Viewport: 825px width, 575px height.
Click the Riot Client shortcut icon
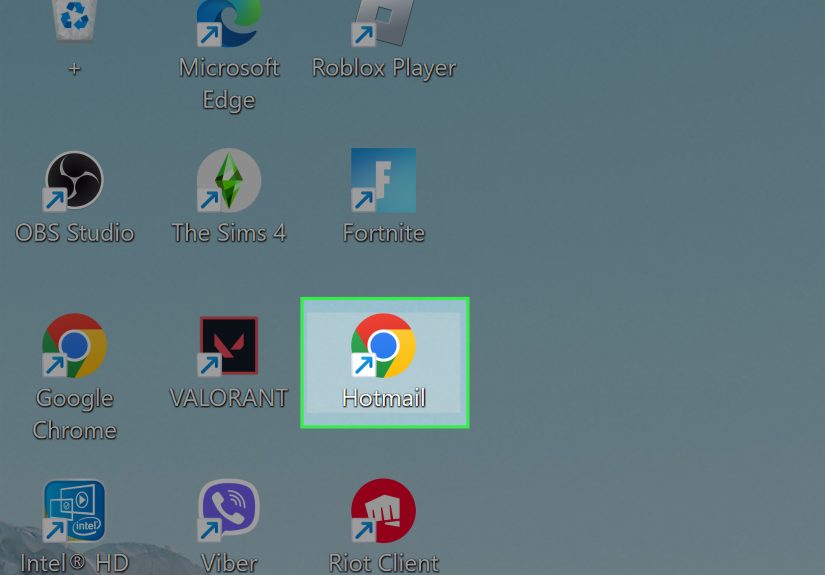[x=383, y=511]
